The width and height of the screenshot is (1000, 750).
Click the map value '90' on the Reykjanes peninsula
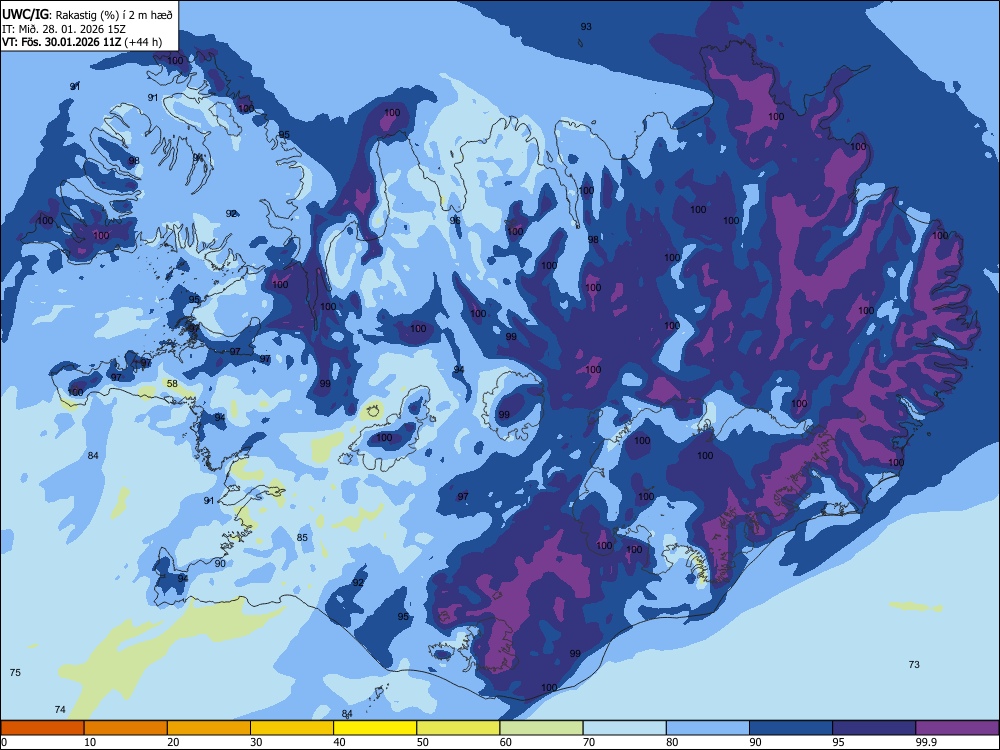[x=220, y=564]
